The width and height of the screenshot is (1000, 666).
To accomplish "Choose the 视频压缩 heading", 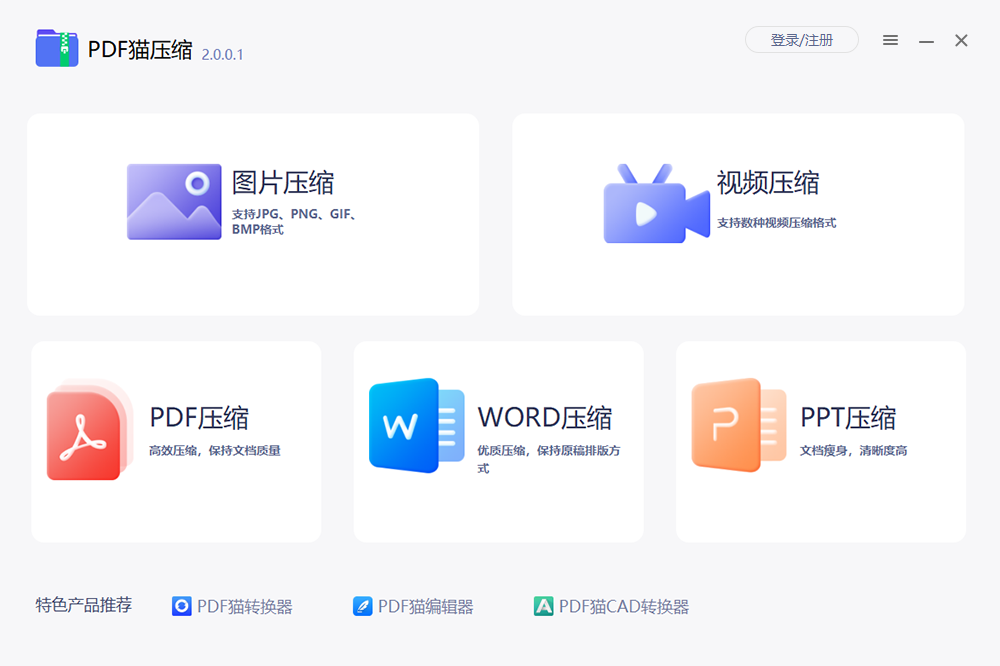I will pyautogui.click(x=768, y=183).
